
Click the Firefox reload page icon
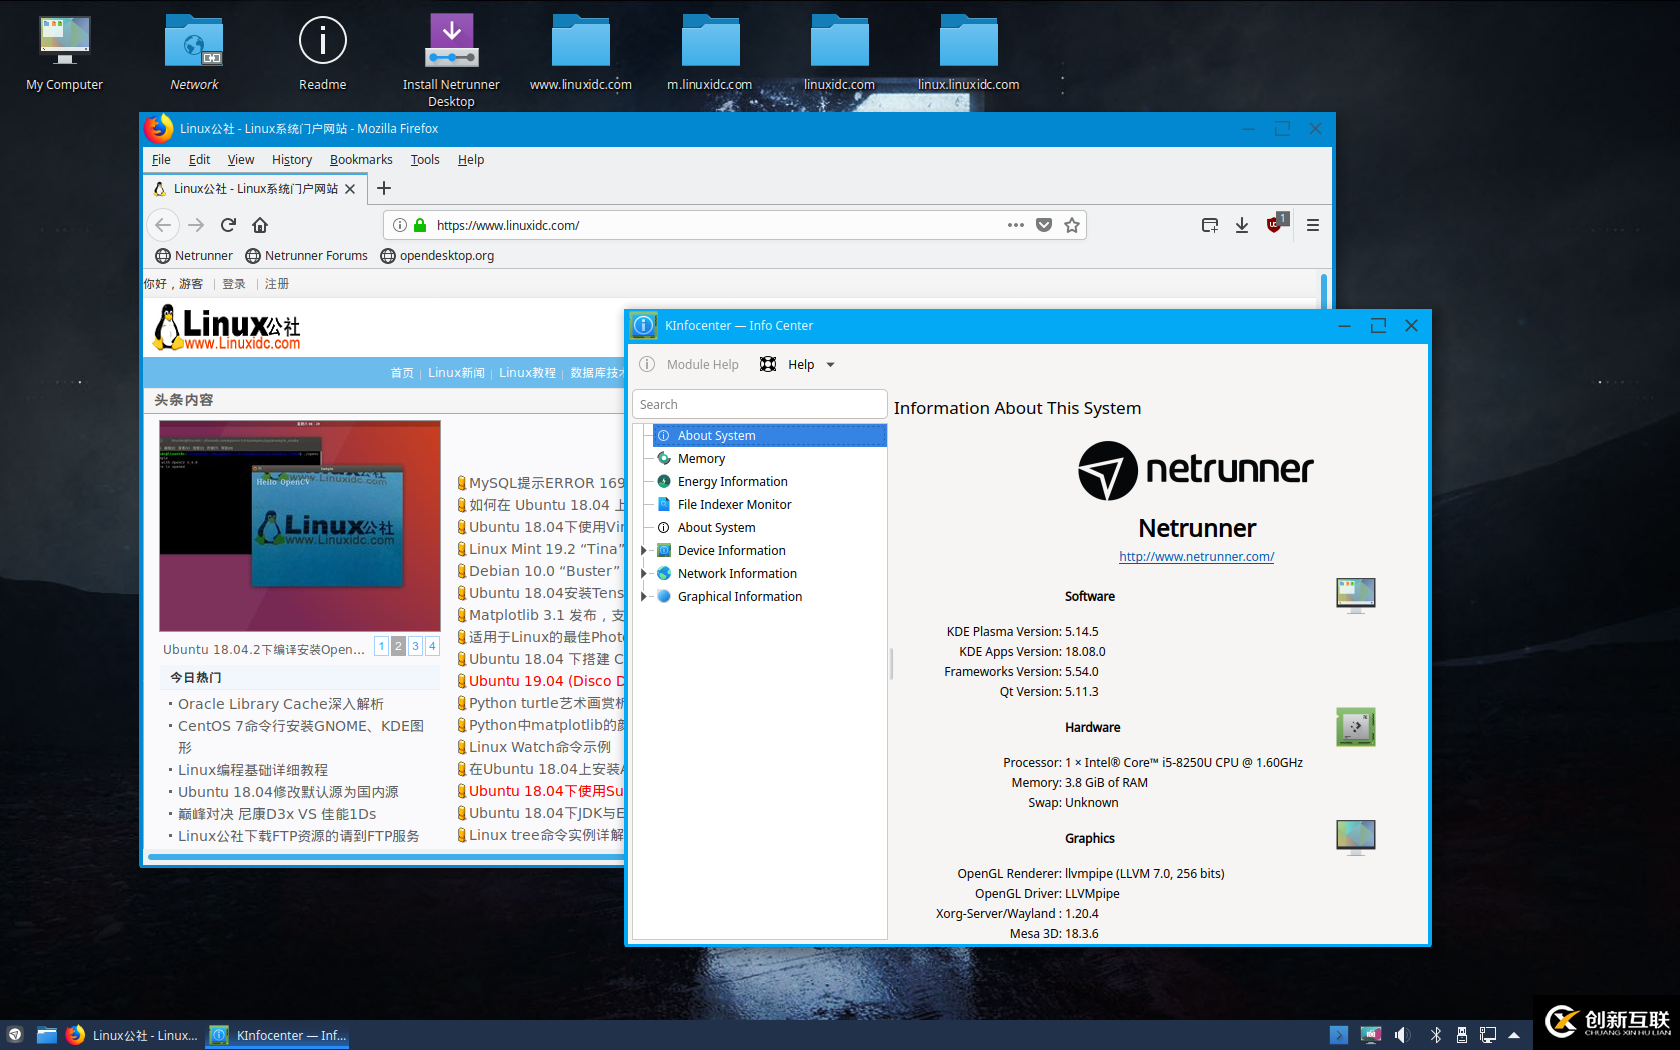[x=228, y=225]
